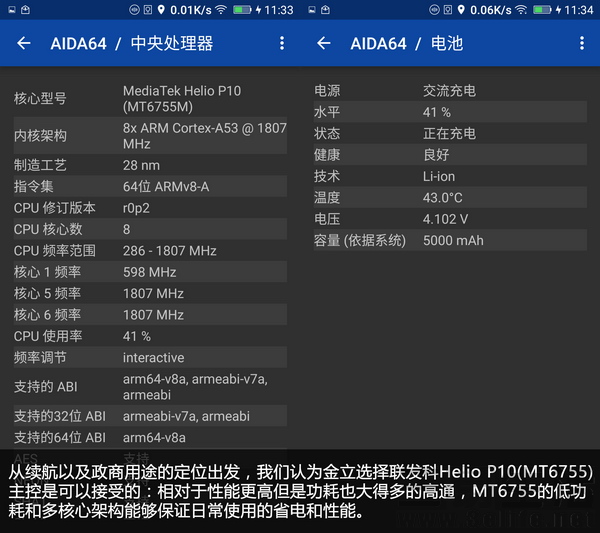600x533 pixels.
Task: Select the 内核架构 row with Cortex-A53
Action: tap(150, 136)
